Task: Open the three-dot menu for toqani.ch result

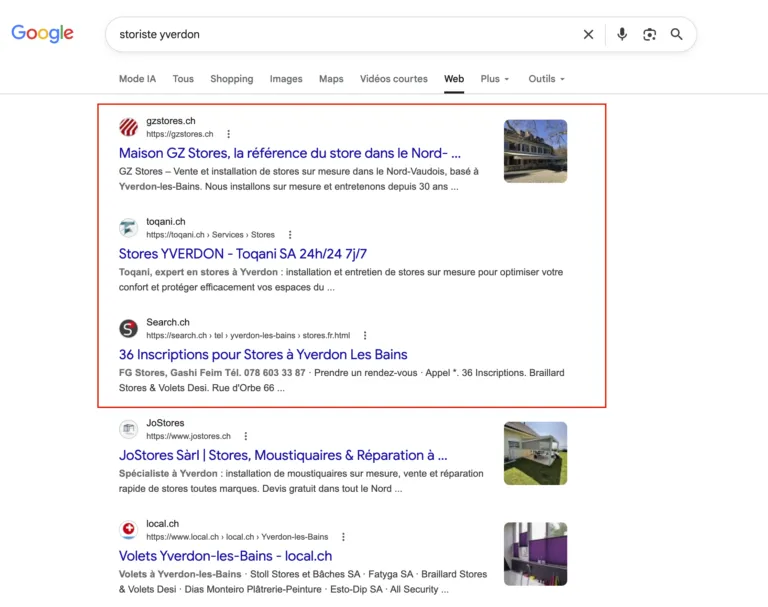Action: click(x=290, y=235)
